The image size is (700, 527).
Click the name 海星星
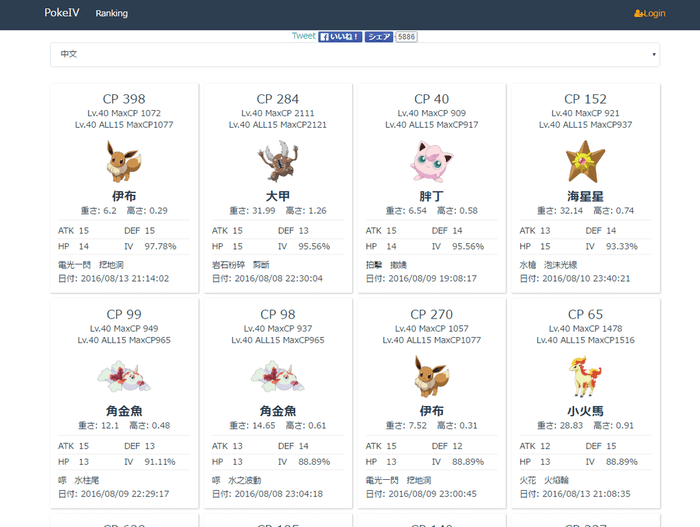585,196
